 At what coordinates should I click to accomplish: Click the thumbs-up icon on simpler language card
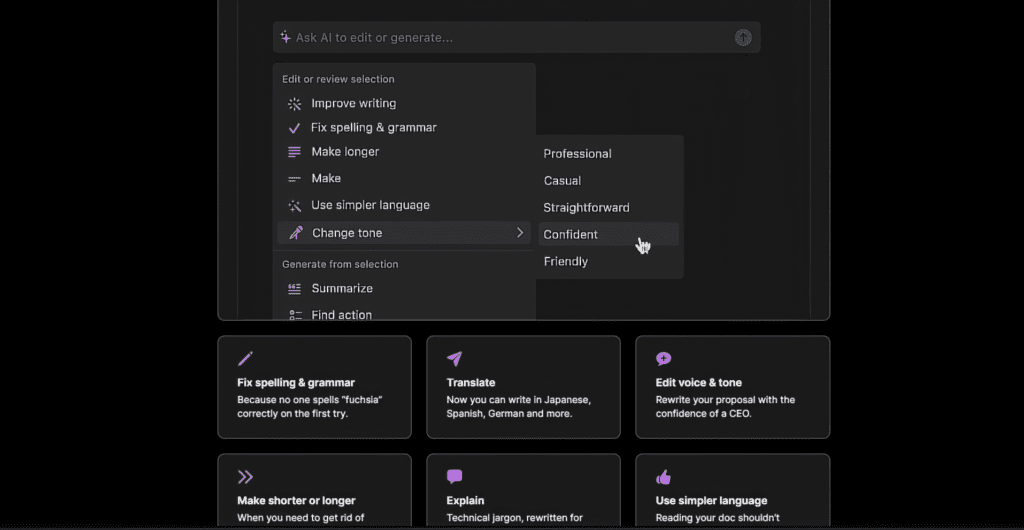tap(664, 477)
